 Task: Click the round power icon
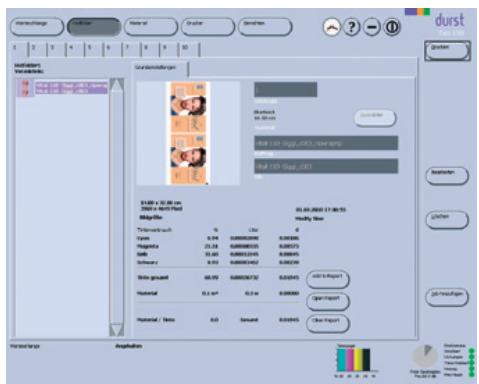(392, 27)
